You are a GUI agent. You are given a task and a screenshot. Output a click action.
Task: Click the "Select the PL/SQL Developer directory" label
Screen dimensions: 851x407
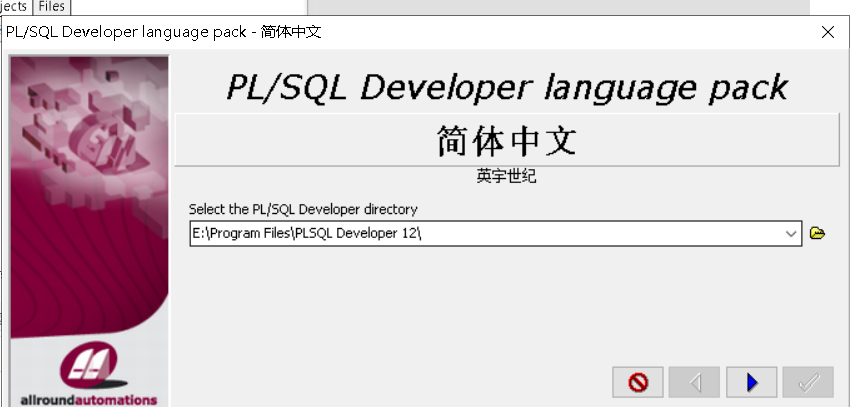(x=303, y=209)
